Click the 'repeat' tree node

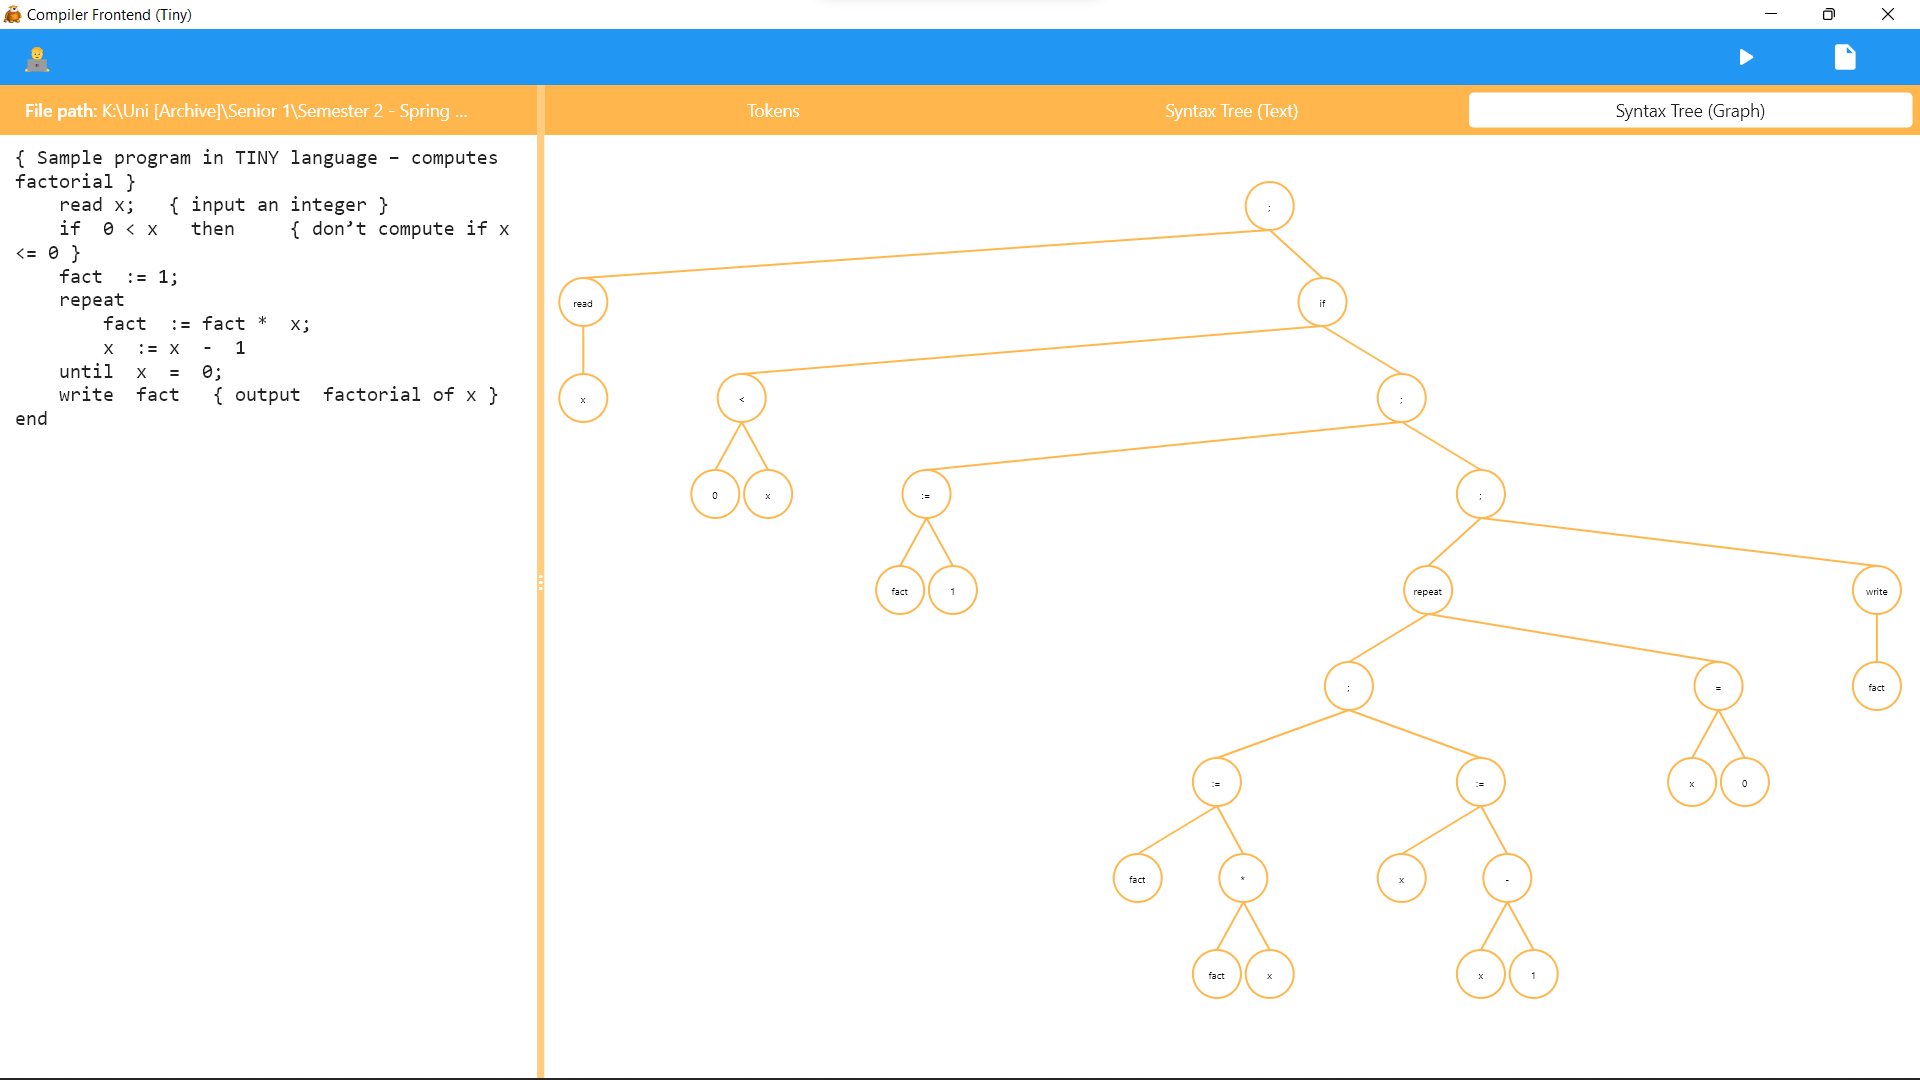1428,591
